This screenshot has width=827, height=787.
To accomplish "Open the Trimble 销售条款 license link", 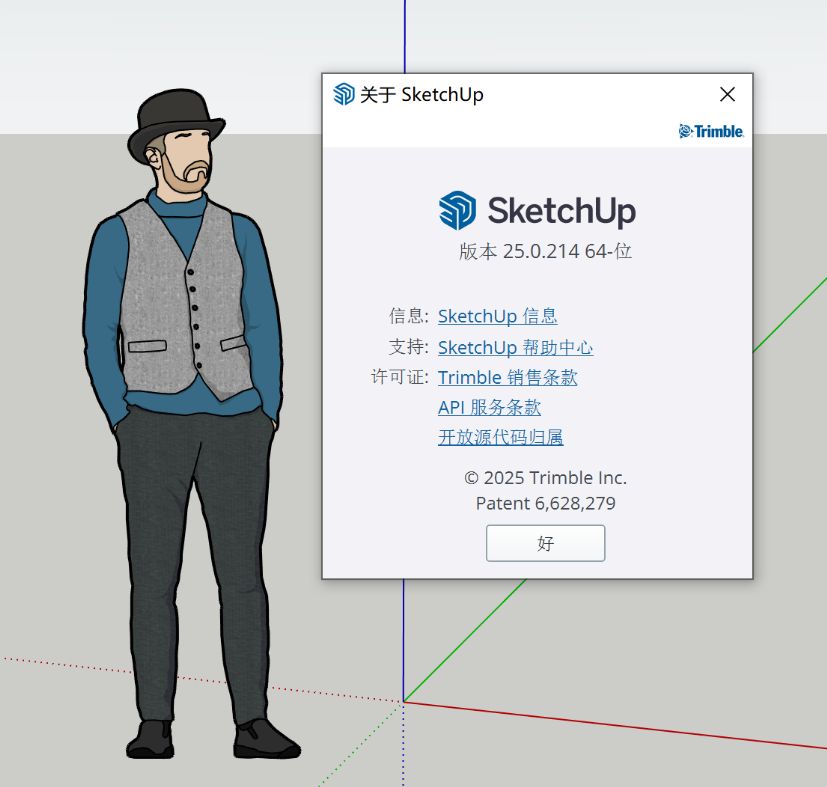I will pyautogui.click(x=507, y=377).
